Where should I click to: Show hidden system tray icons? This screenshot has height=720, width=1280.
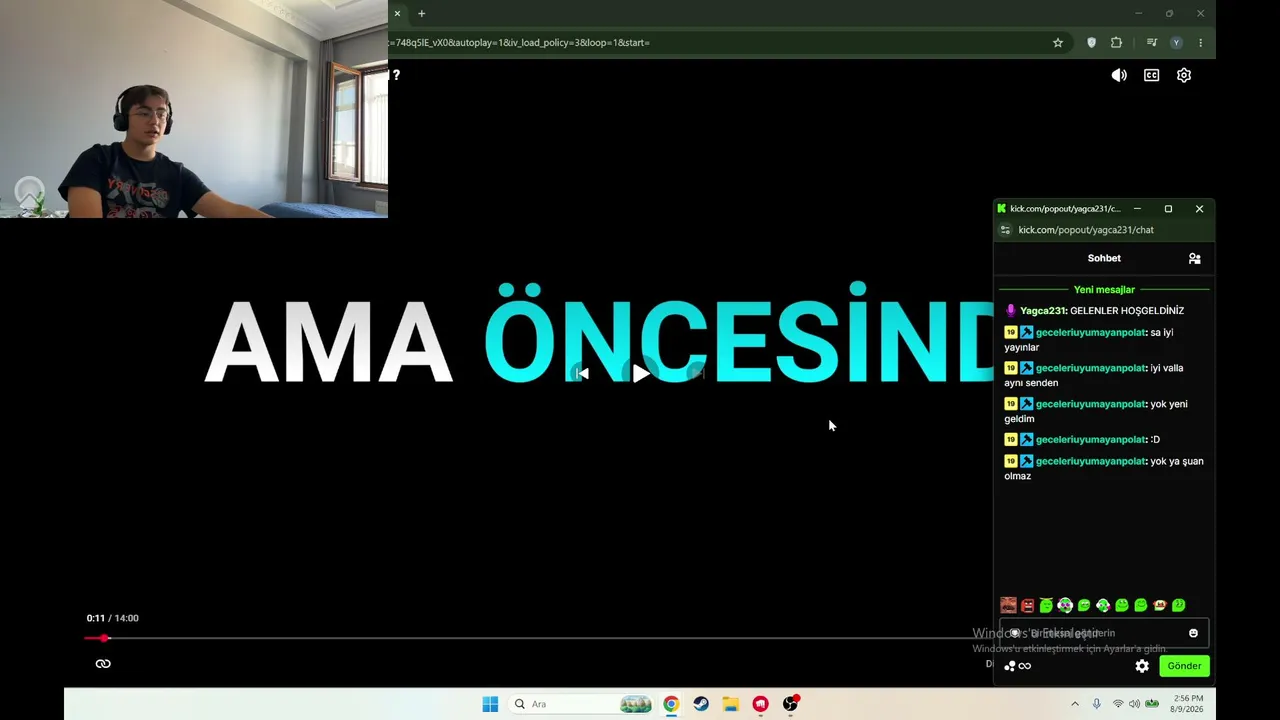pyautogui.click(x=1075, y=704)
